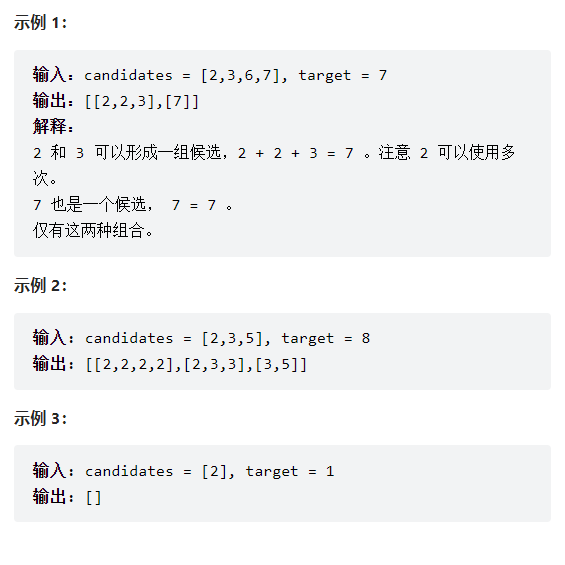Click the 输入 label in example 3

pyautogui.click(x=53, y=471)
